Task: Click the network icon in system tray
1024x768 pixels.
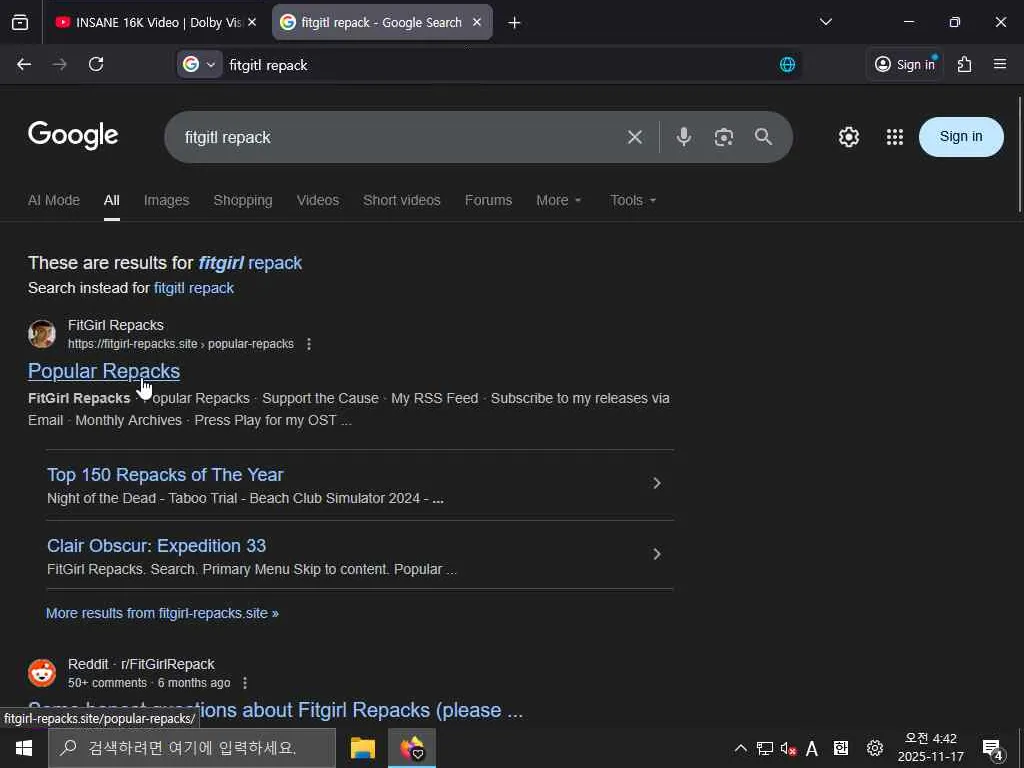Action: tap(765, 748)
